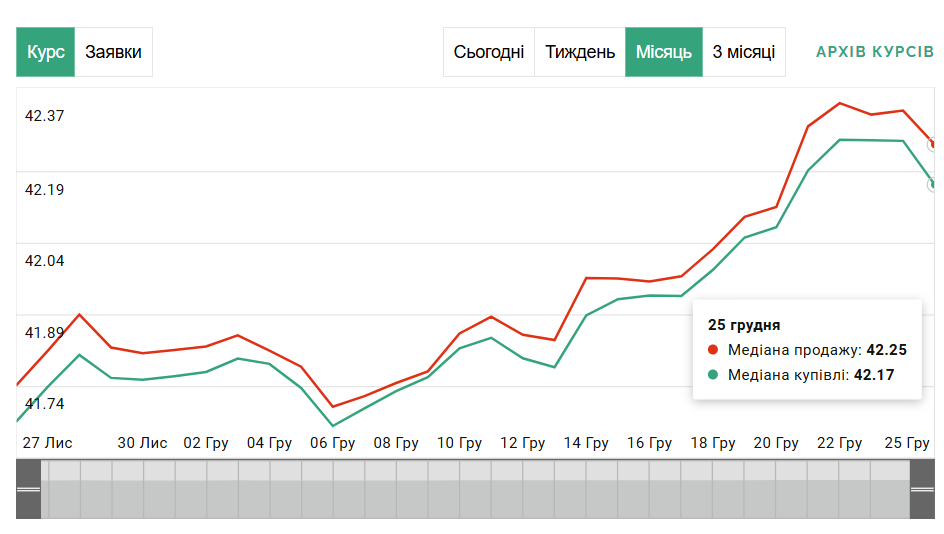Click the red sell-median marker at chart edge
Viewport: 944px width, 534px height.
[x=933, y=145]
